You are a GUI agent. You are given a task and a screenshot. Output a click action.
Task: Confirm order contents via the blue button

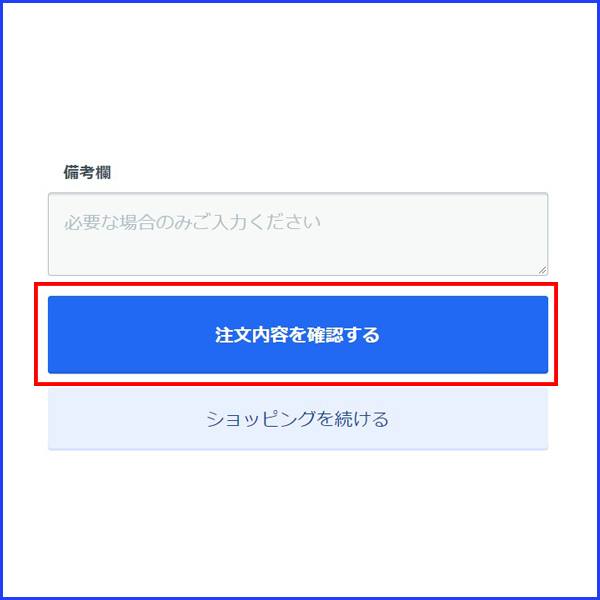(x=298, y=334)
